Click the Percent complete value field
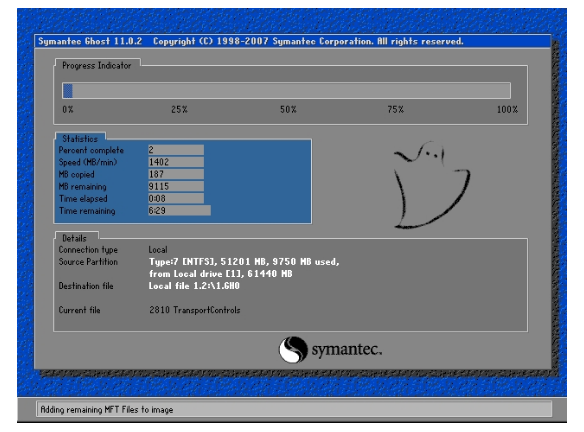The image size is (584, 432). [x=176, y=150]
